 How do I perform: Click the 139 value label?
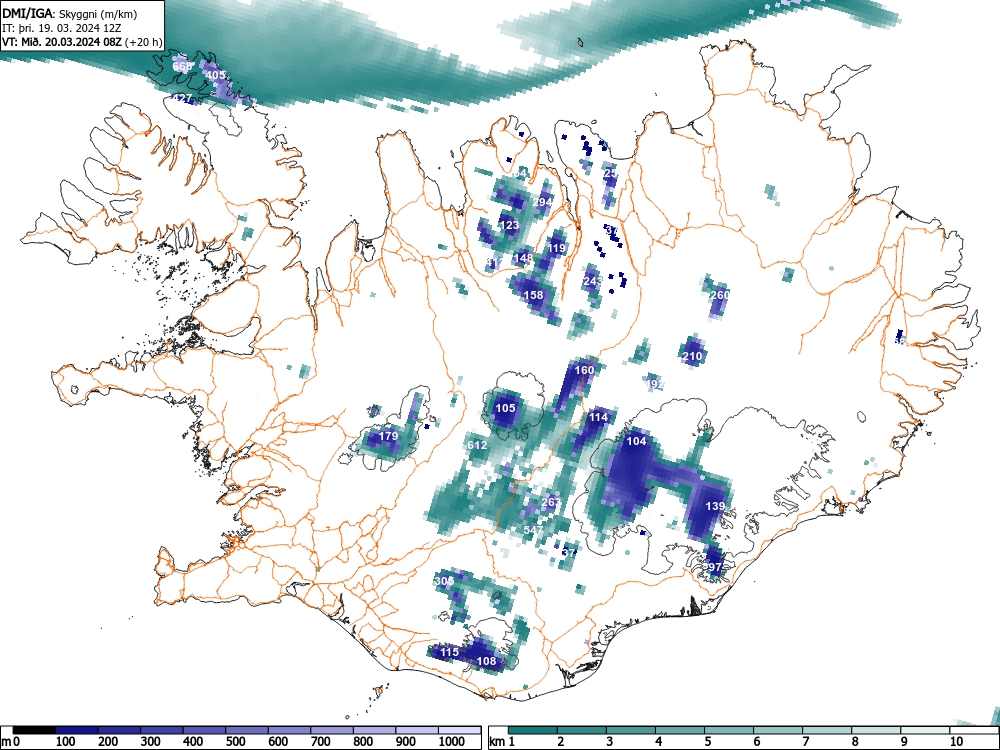(x=715, y=506)
